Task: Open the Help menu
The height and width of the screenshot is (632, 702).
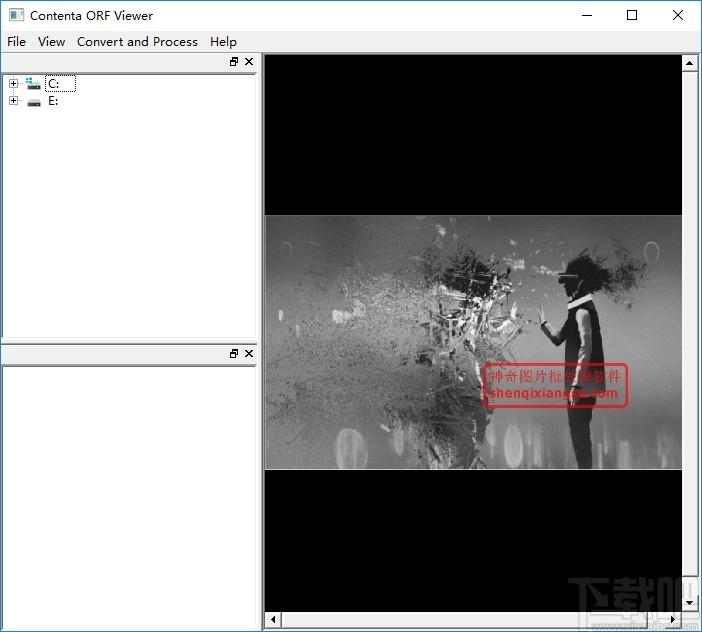Action: click(223, 42)
